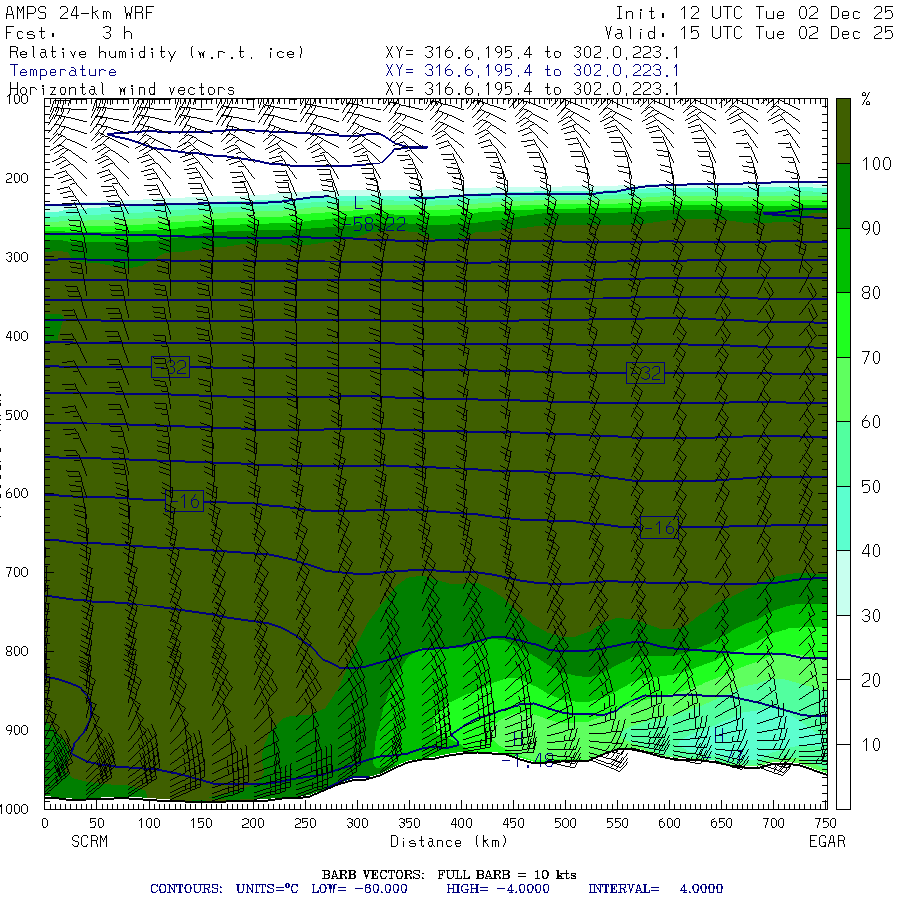Screen dimensions: 900x900
Task: Click the colorbar tick label '100'
Action: coord(876,164)
